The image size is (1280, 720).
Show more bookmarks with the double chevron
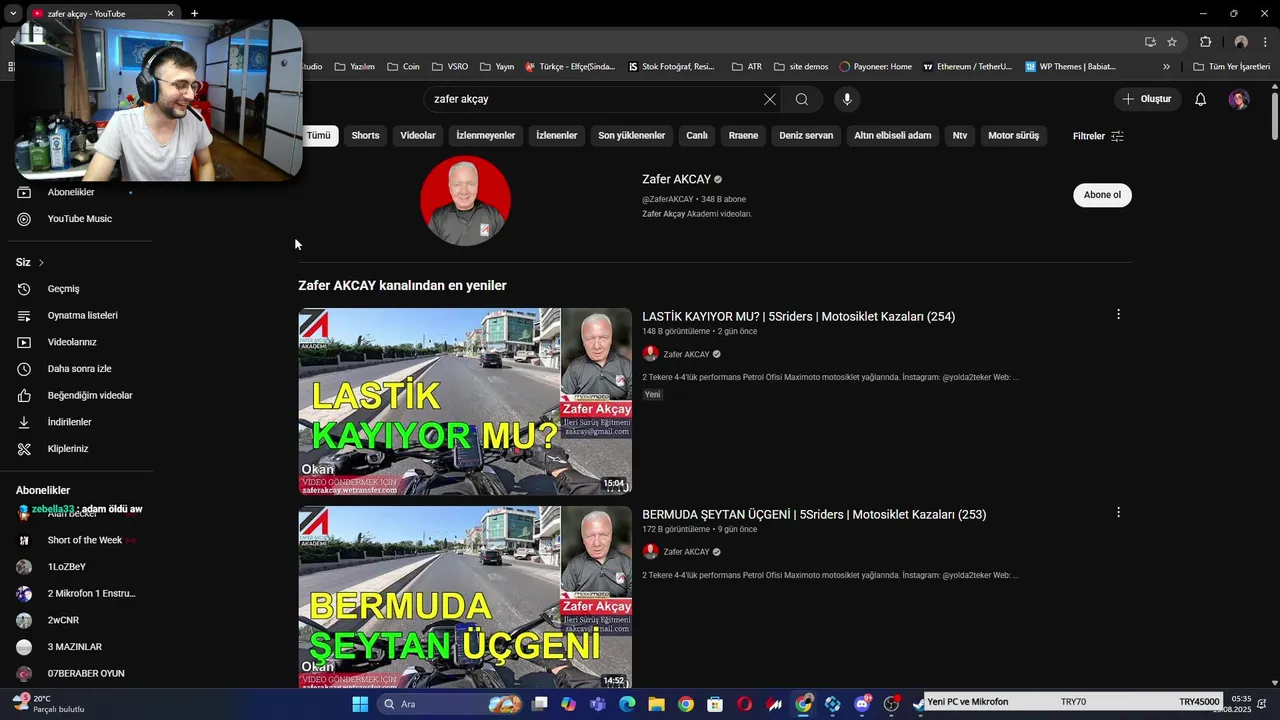(x=1166, y=67)
